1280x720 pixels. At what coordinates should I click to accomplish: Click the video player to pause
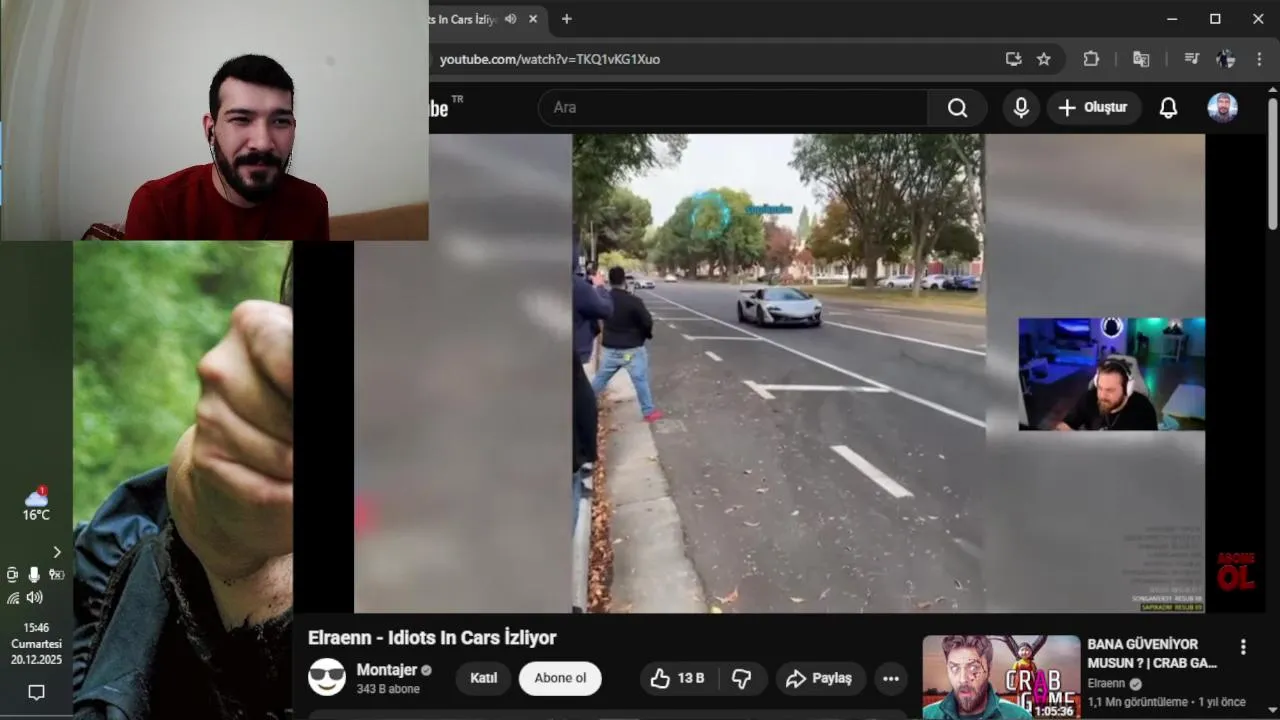pos(779,372)
